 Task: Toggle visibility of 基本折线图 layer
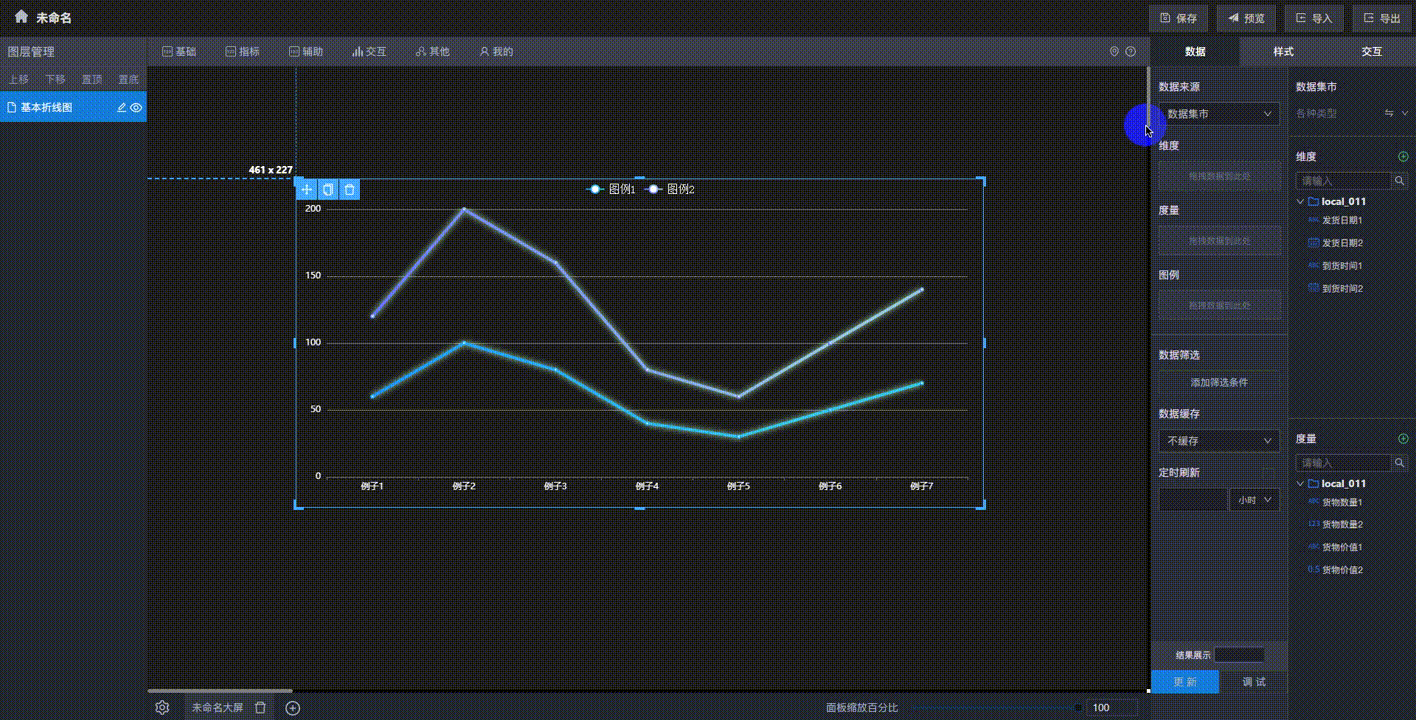point(136,108)
